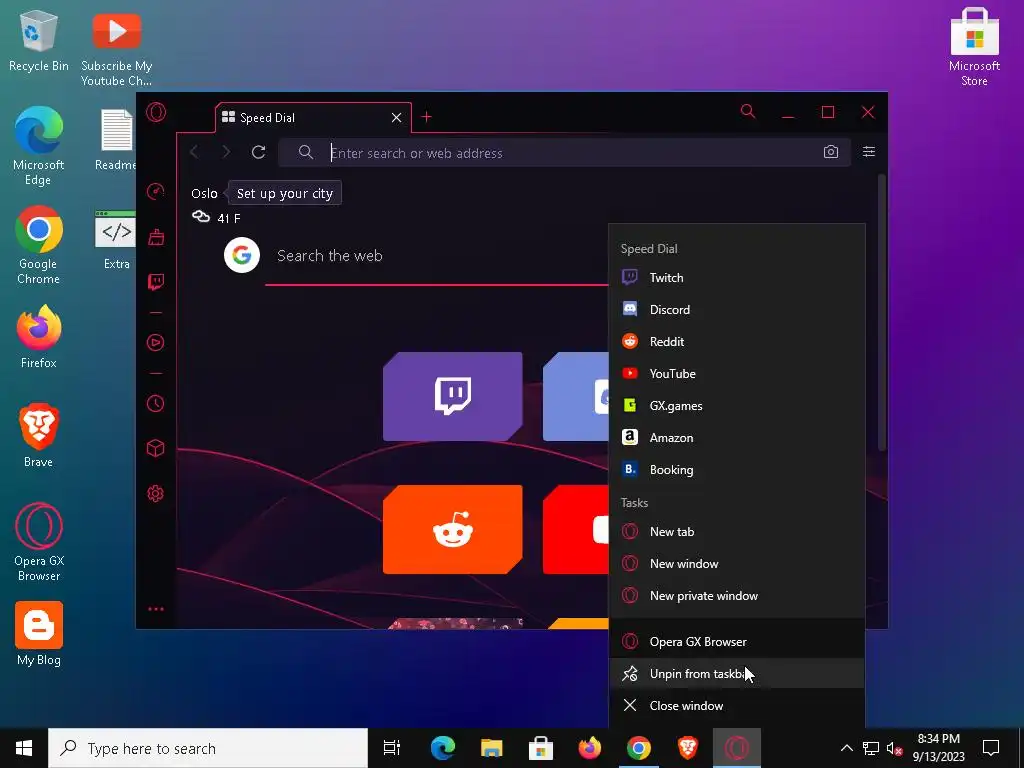This screenshot has width=1024, height=768.
Task: Select the Recycle Bin desktop icon
Action: pos(39,39)
